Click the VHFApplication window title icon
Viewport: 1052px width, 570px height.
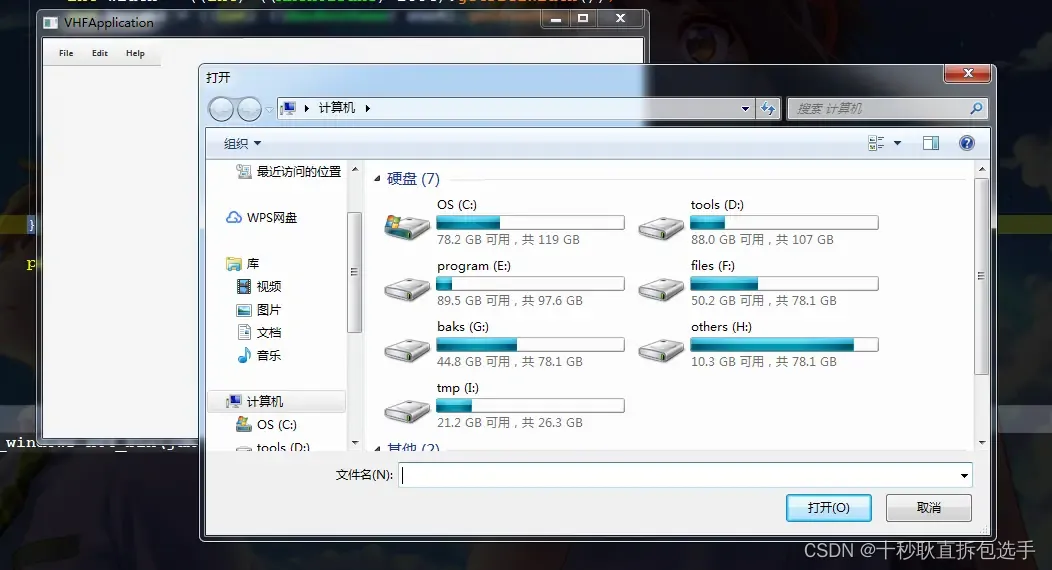click(x=50, y=23)
